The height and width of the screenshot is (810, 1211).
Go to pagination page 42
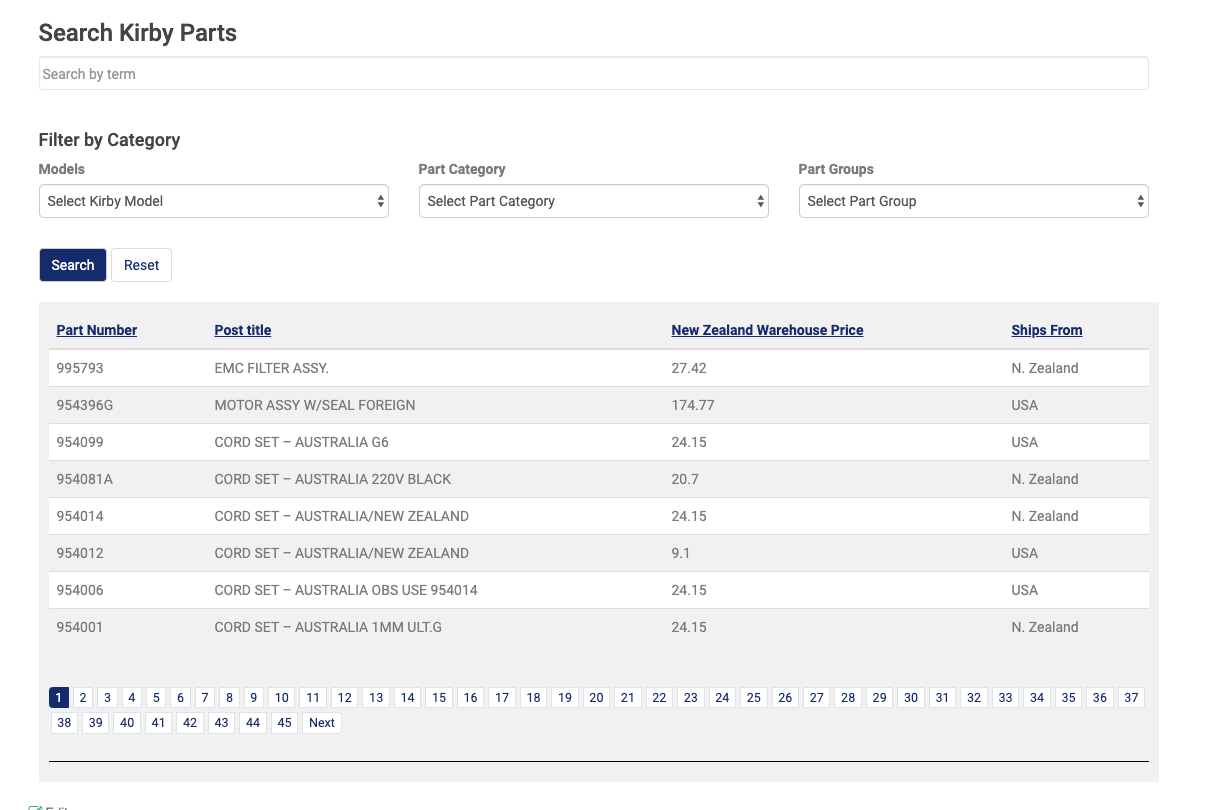[x=190, y=722]
